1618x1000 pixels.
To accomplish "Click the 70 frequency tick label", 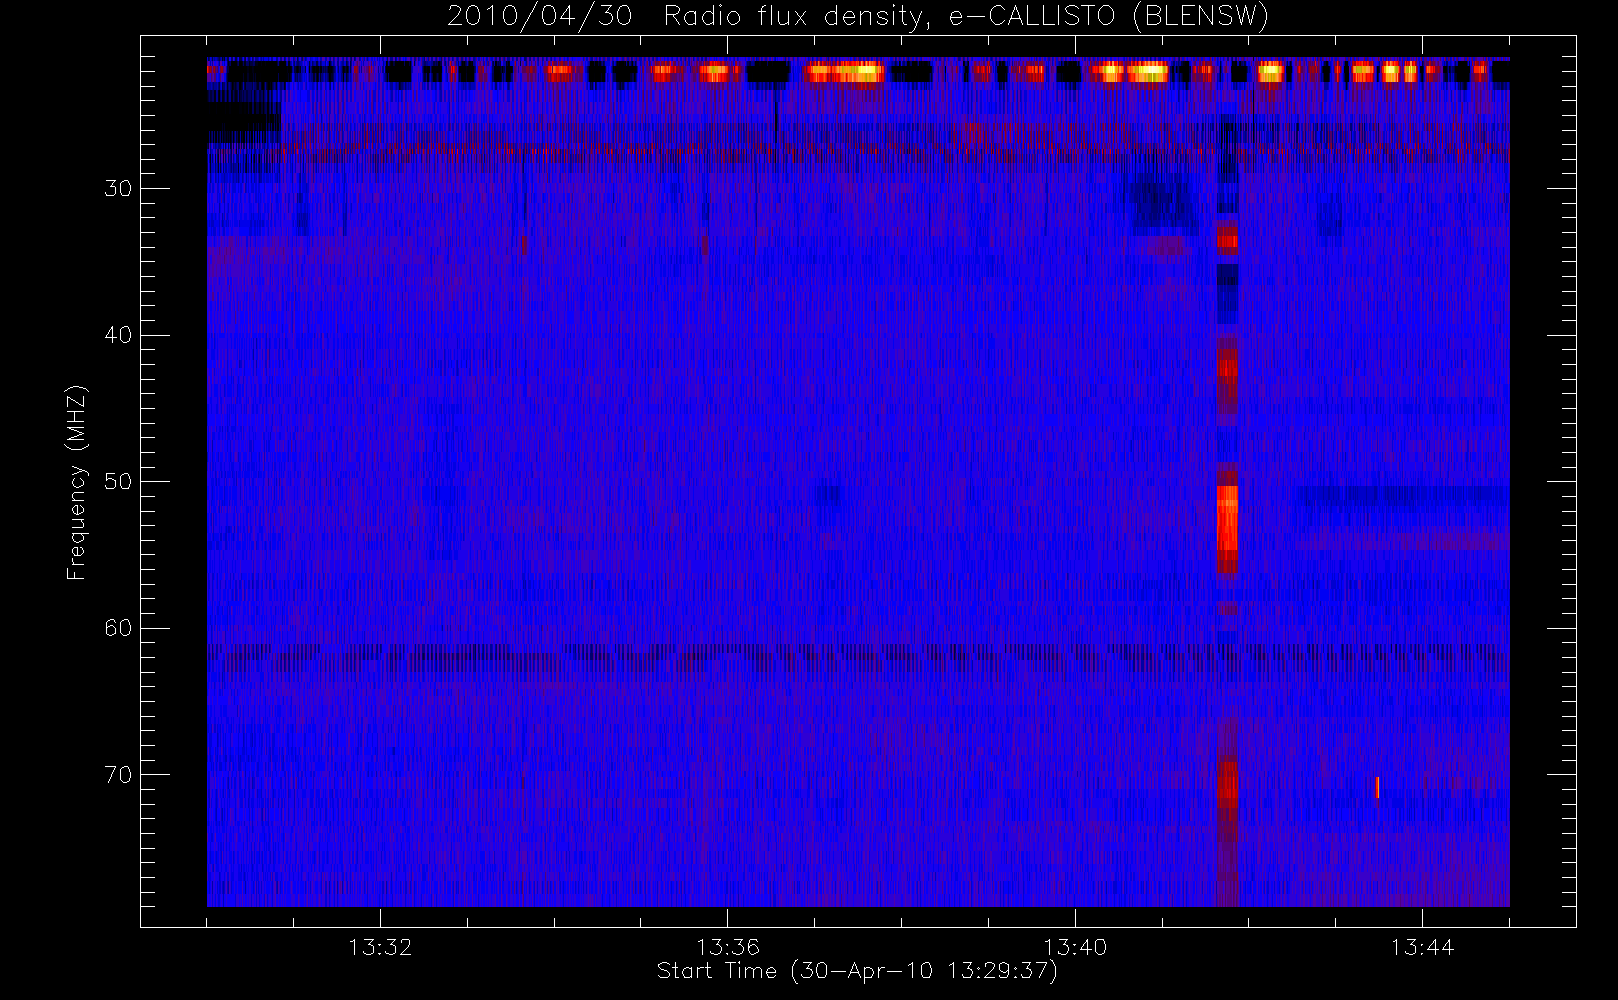I will tap(118, 774).
